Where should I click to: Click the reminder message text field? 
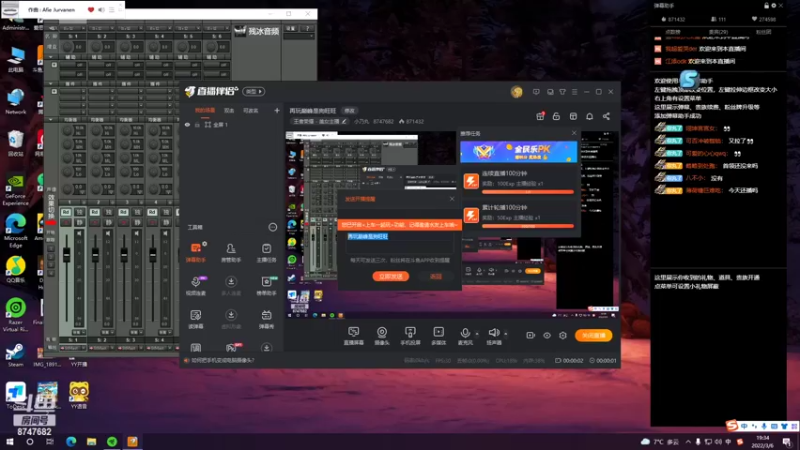[x=399, y=242]
